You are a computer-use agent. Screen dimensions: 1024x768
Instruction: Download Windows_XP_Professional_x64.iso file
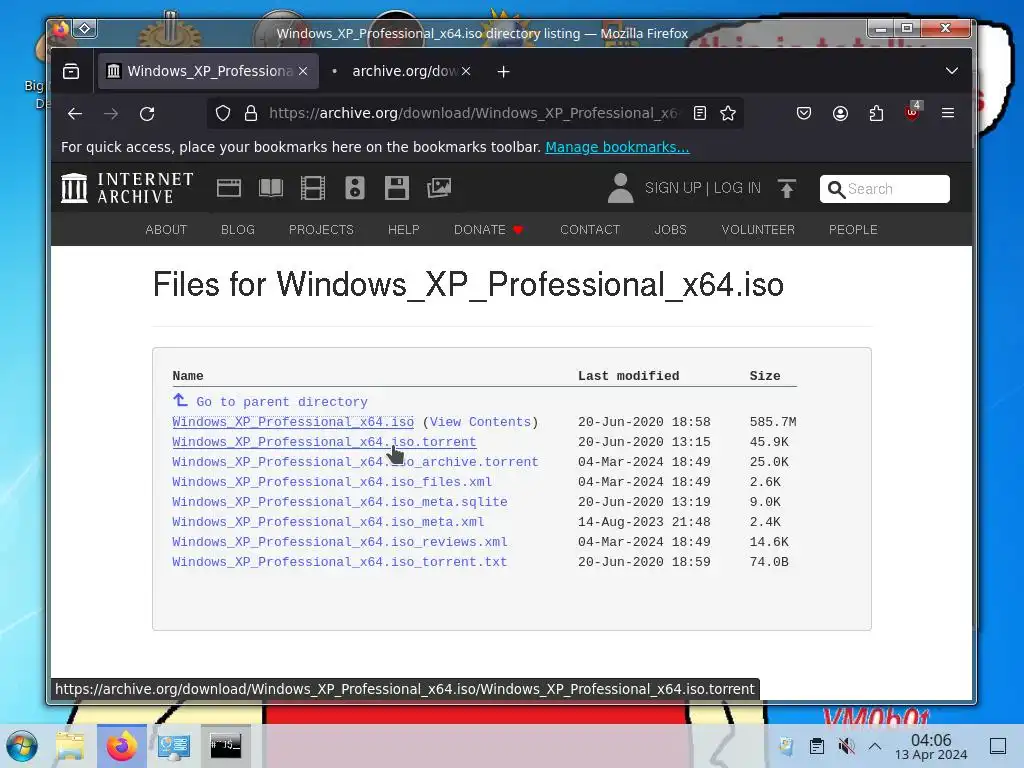[x=293, y=422]
